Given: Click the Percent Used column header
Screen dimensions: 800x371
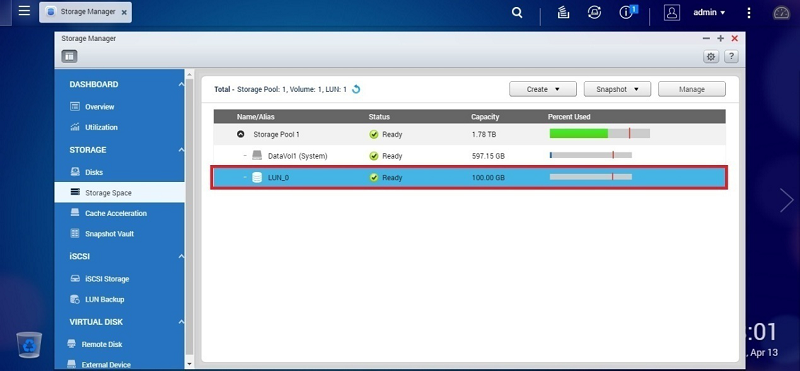Looking at the screenshot, I should 569,117.
